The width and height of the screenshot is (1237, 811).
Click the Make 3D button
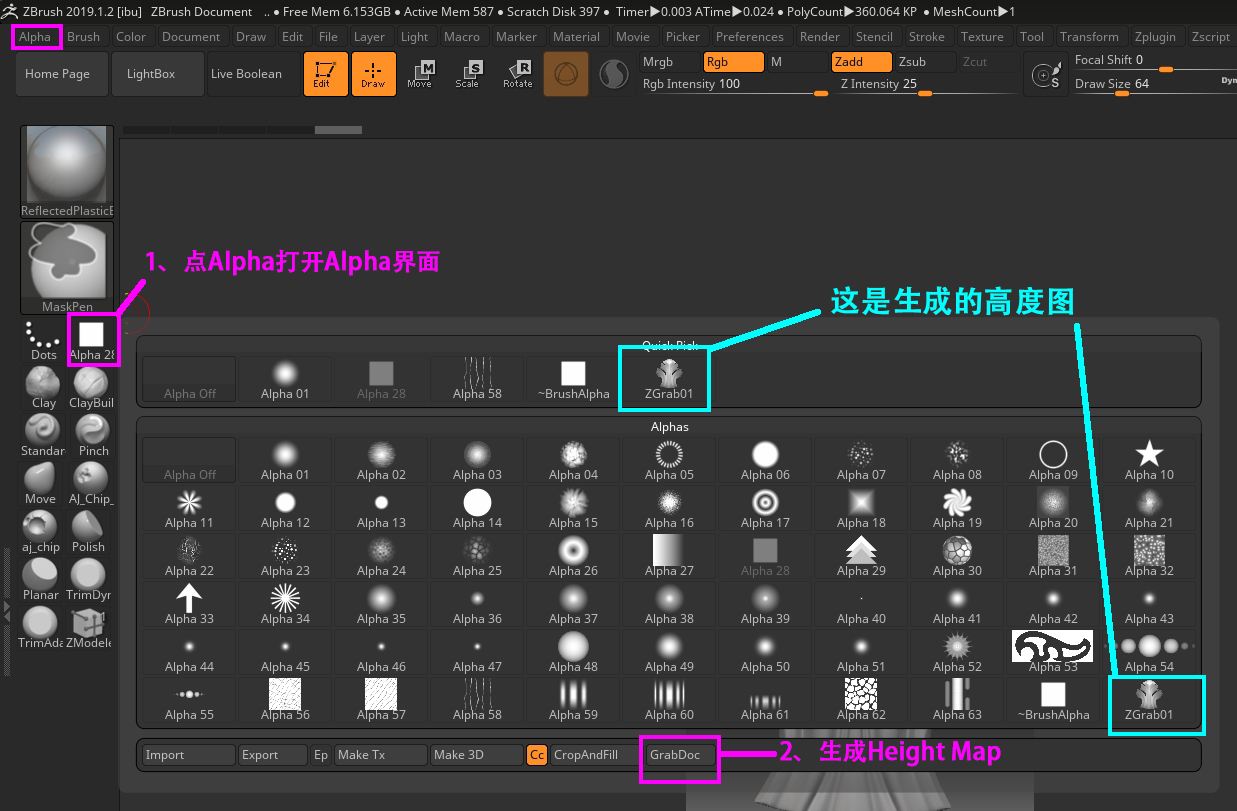tap(477, 755)
